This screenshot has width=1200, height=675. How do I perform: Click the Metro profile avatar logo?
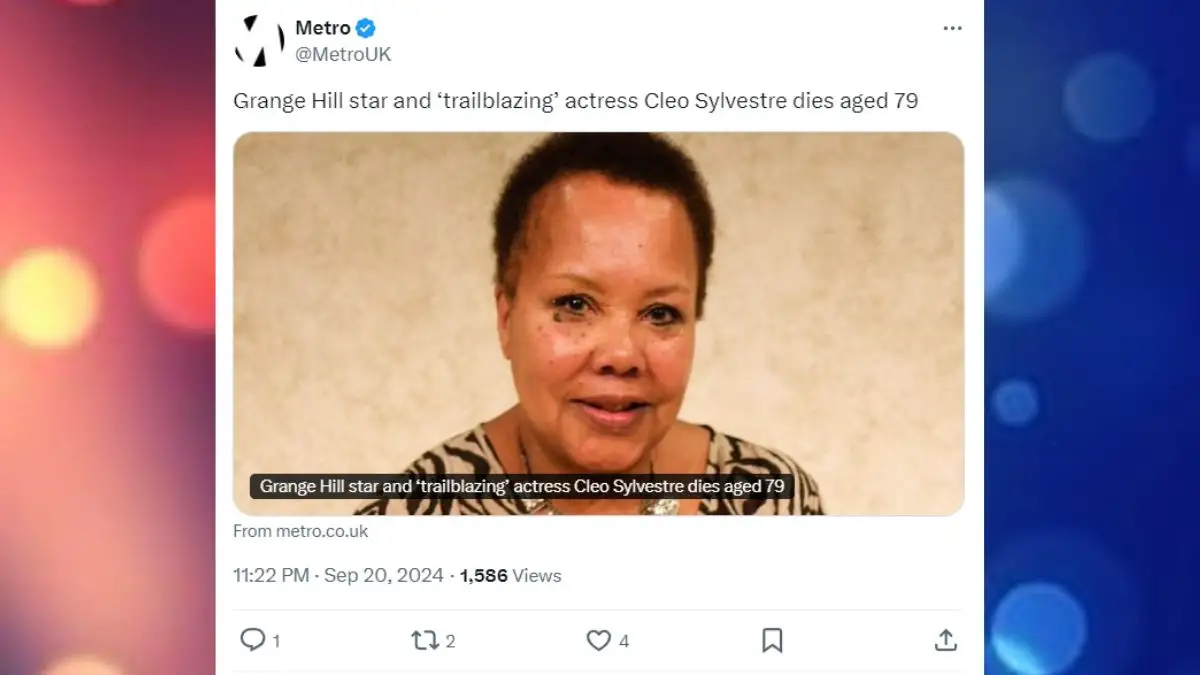coord(259,41)
